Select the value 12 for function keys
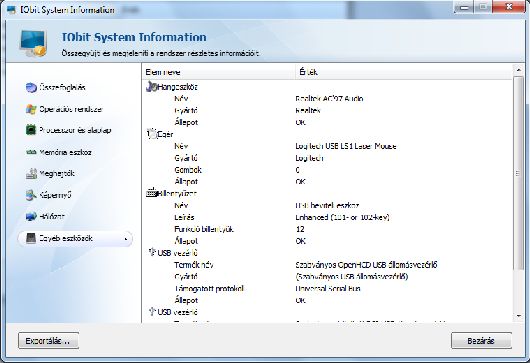This screenshot has height=363, width=530. click(300, 229)
